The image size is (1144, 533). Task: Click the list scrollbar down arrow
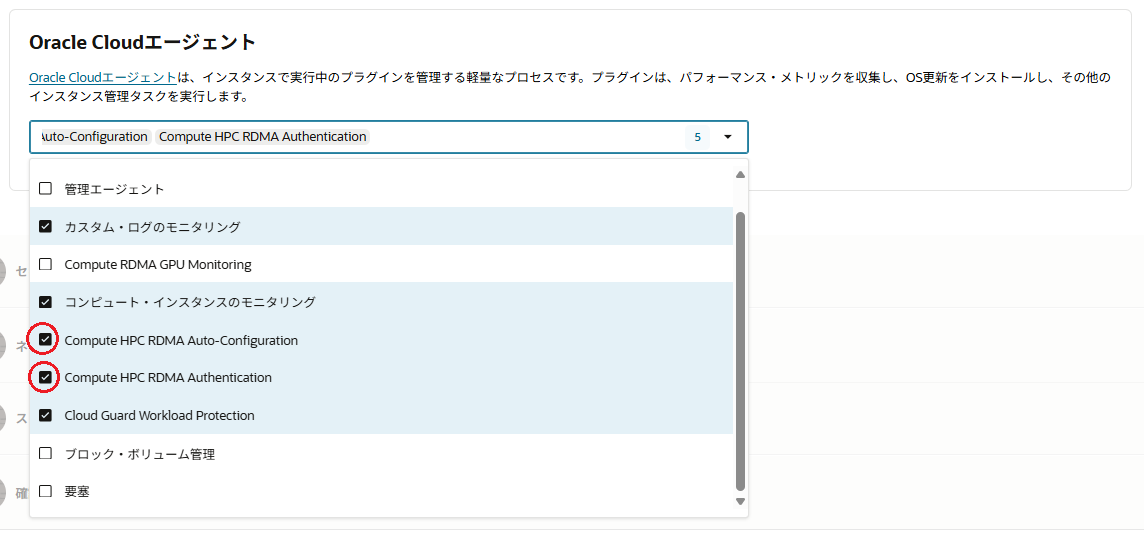click(740, 501)
